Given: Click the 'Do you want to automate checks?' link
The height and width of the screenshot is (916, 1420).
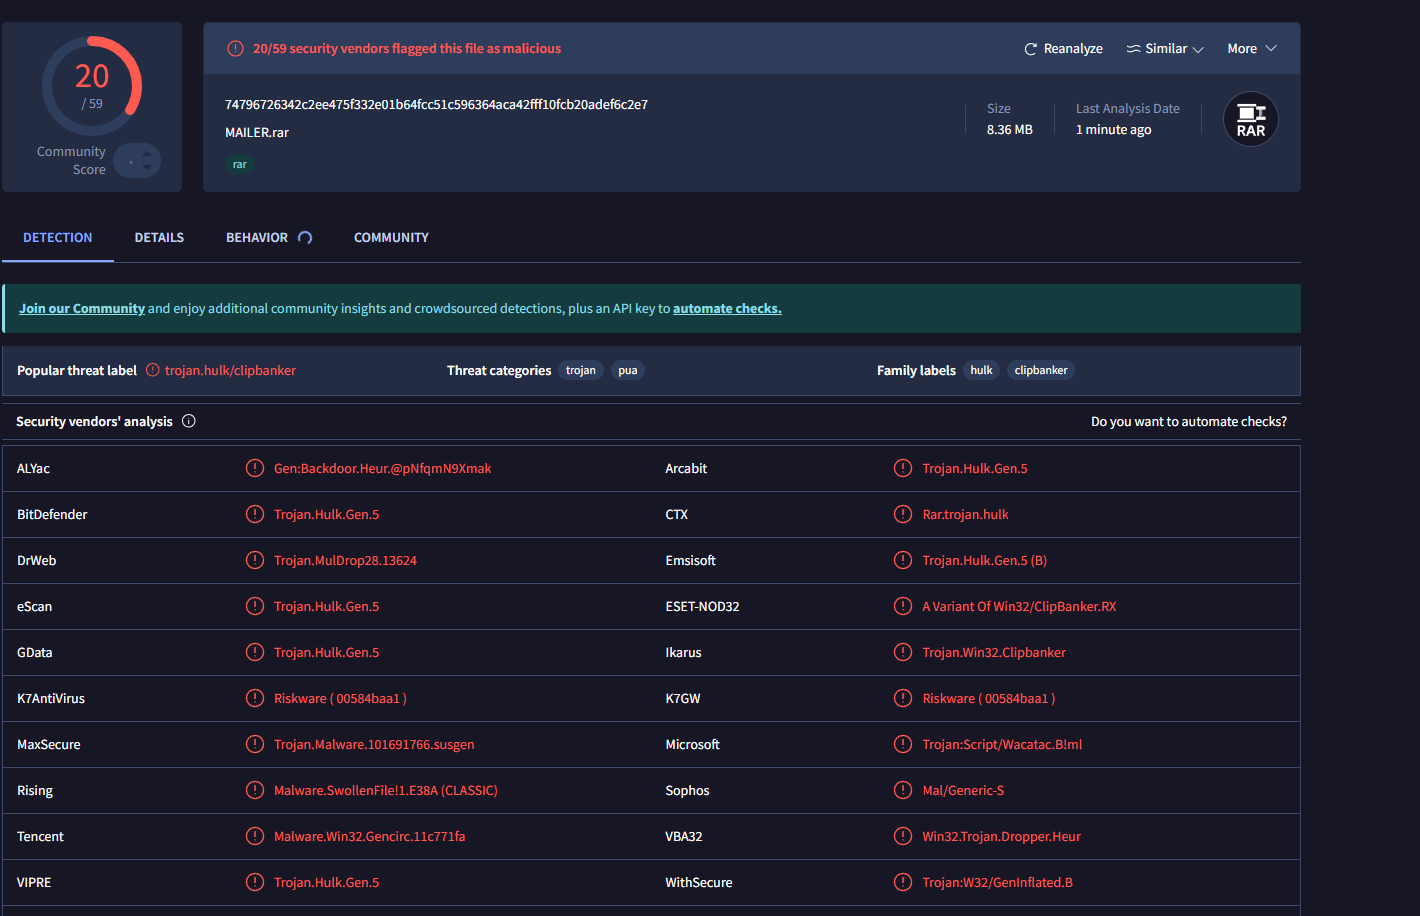Looking at the screenshot, I should coord(1189,421).
